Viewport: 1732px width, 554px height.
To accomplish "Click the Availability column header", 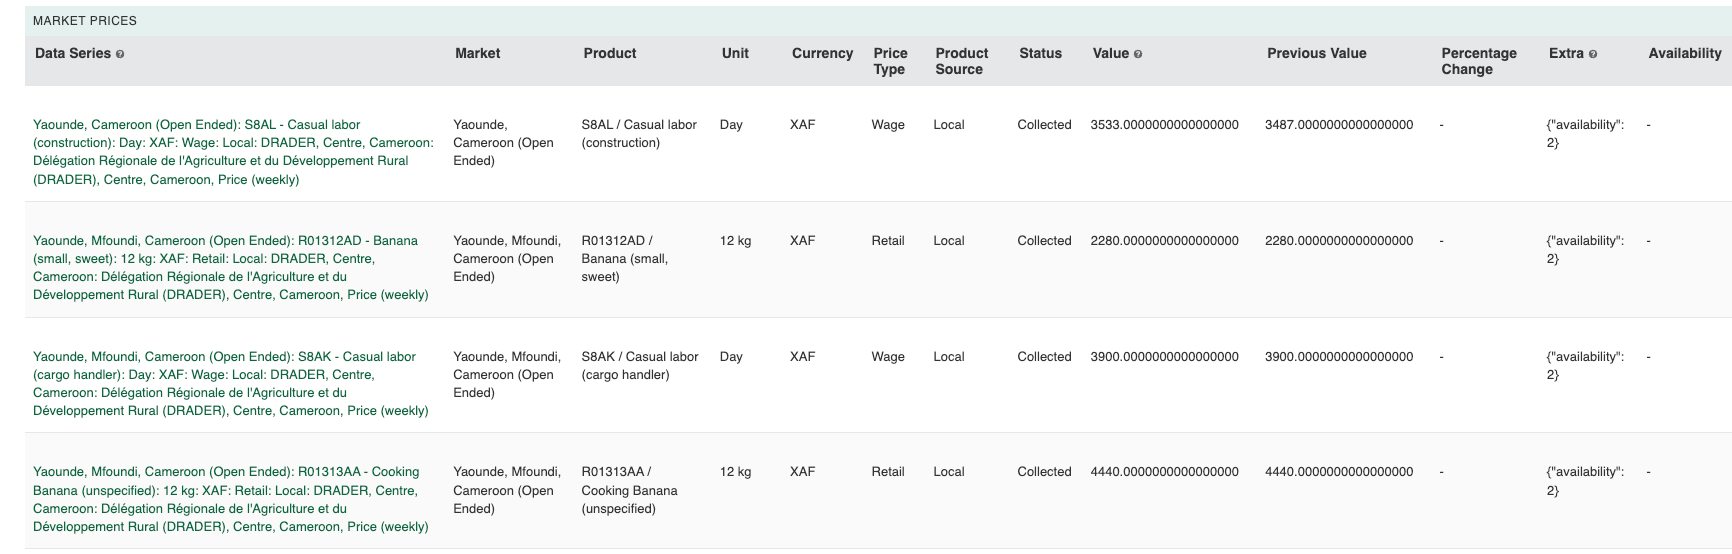I will click(1684, 53).
